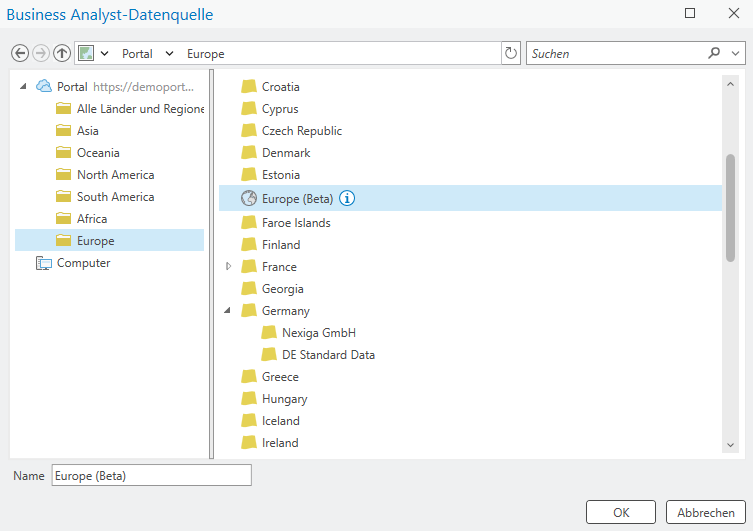Click the Forward navigation arrow
This screenshot has height=531, width=753.
pos(41,53)
